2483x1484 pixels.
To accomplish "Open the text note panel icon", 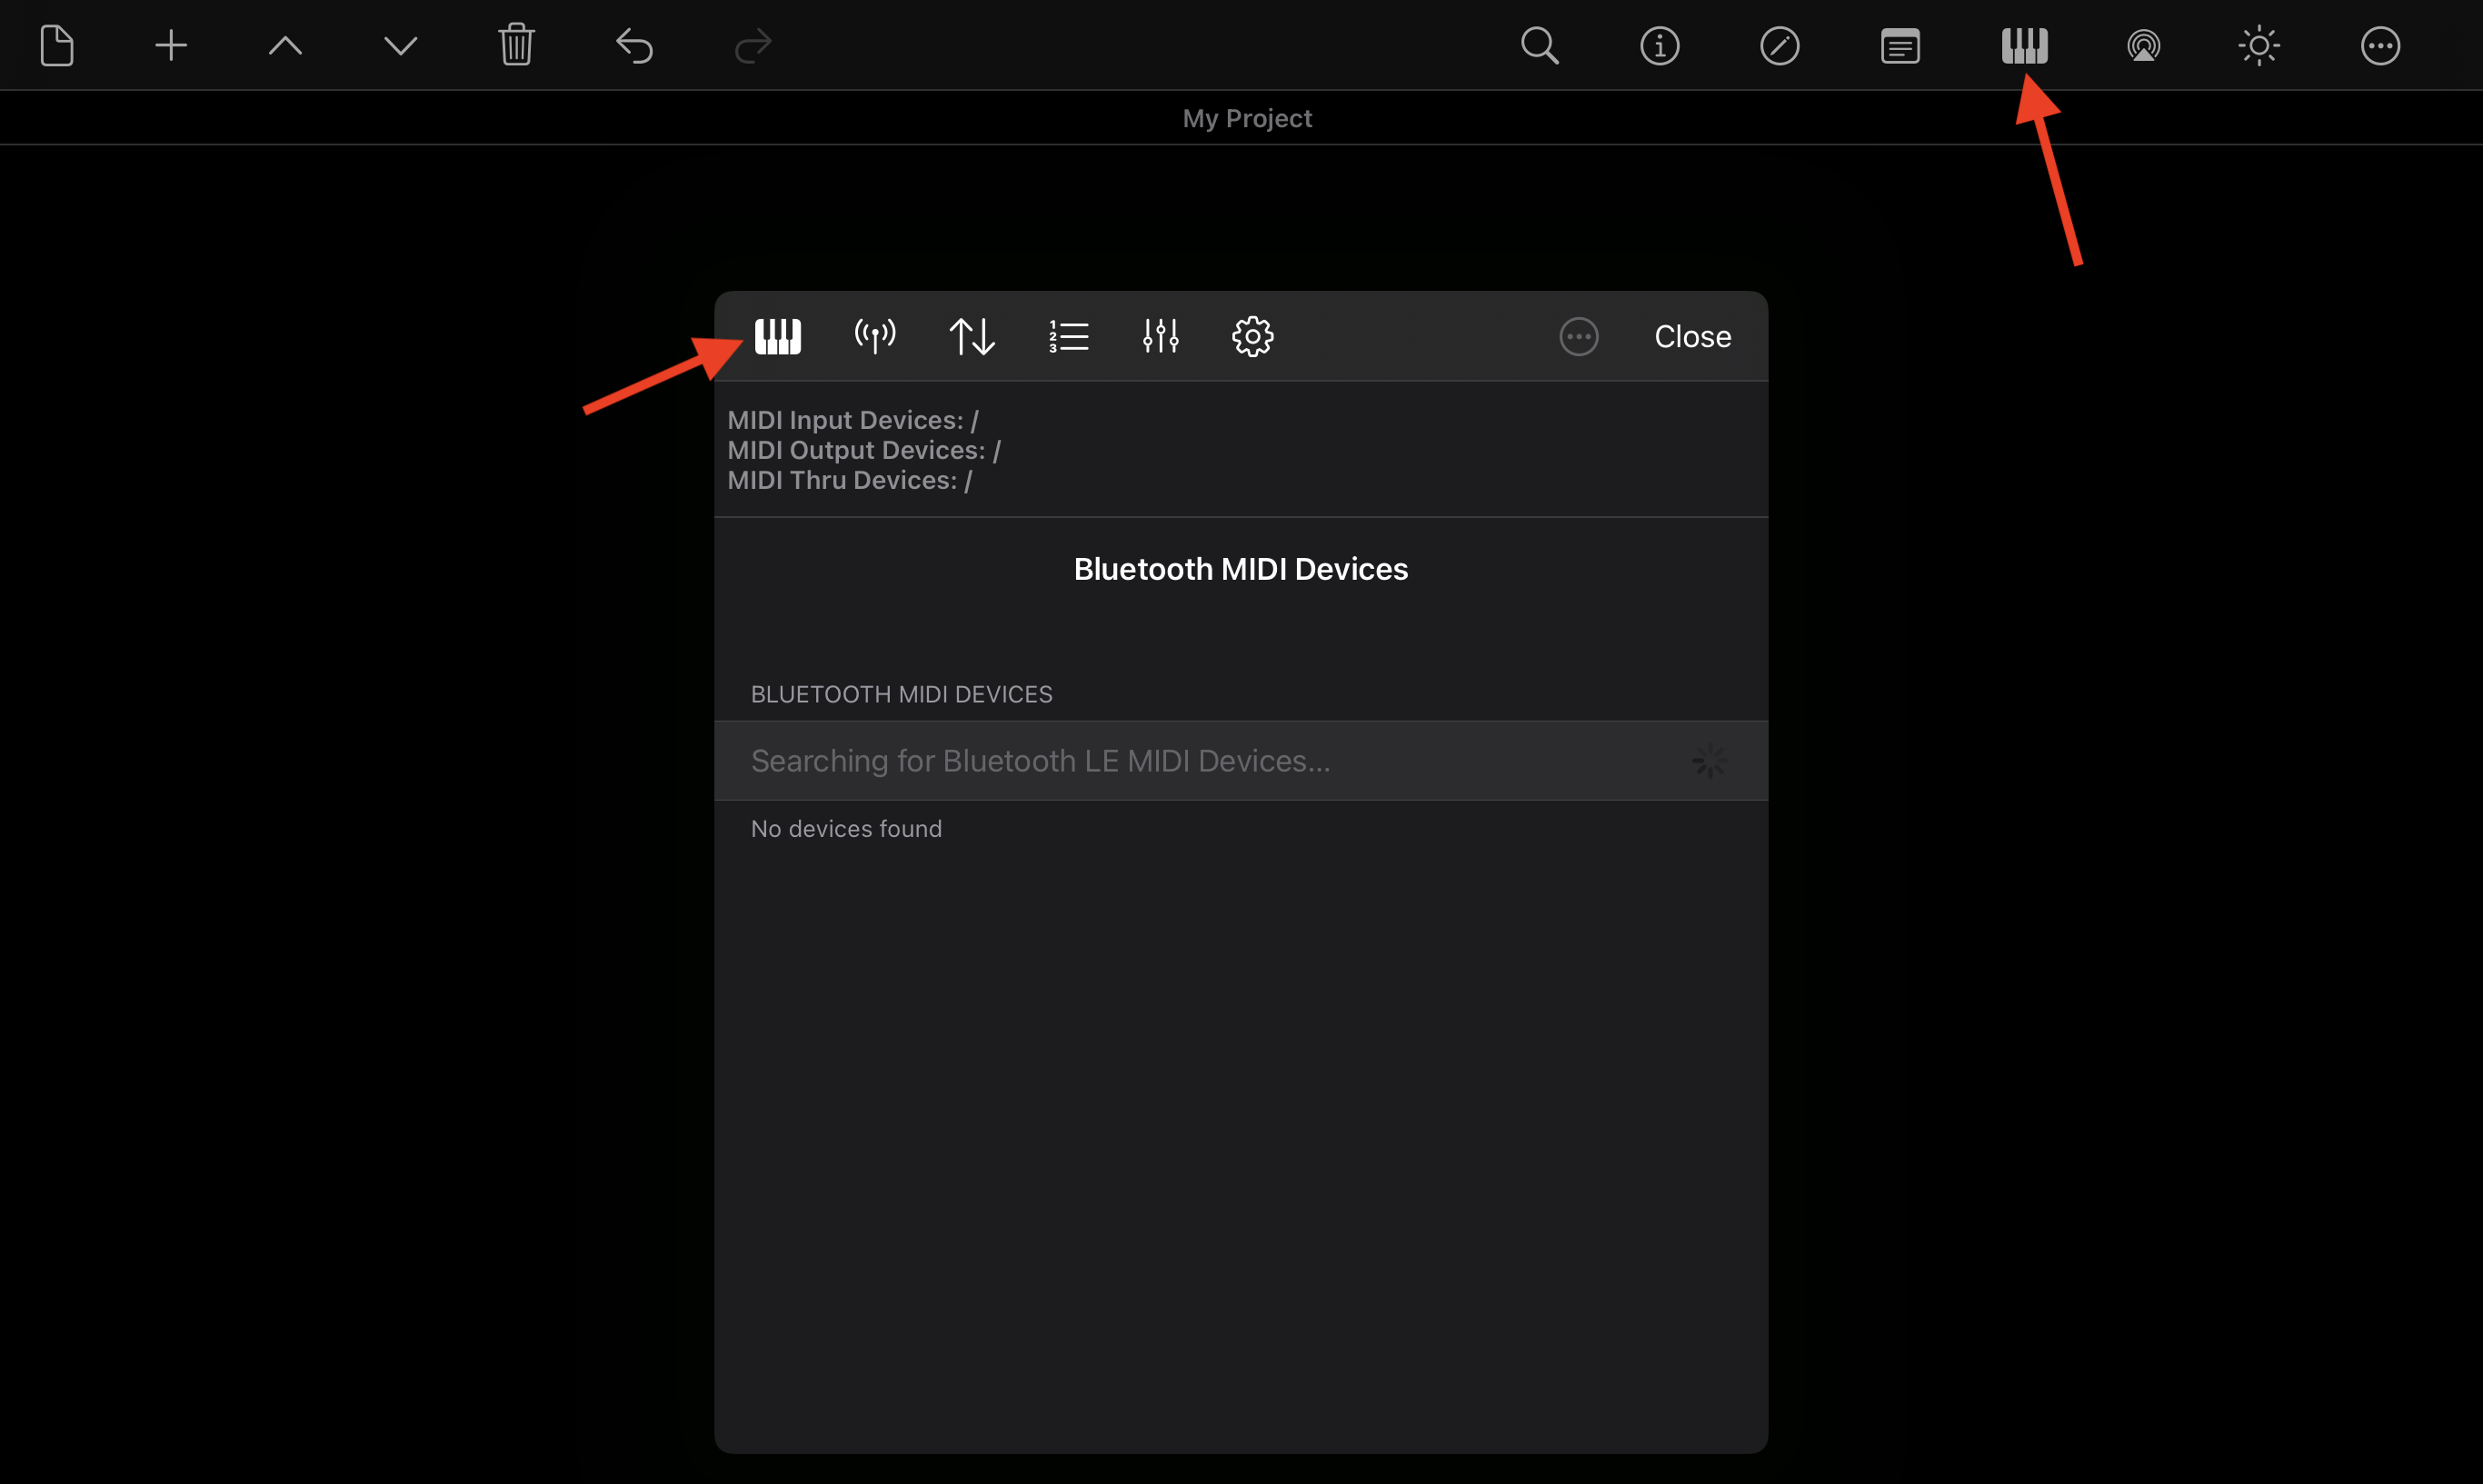I will [1900, 46].
